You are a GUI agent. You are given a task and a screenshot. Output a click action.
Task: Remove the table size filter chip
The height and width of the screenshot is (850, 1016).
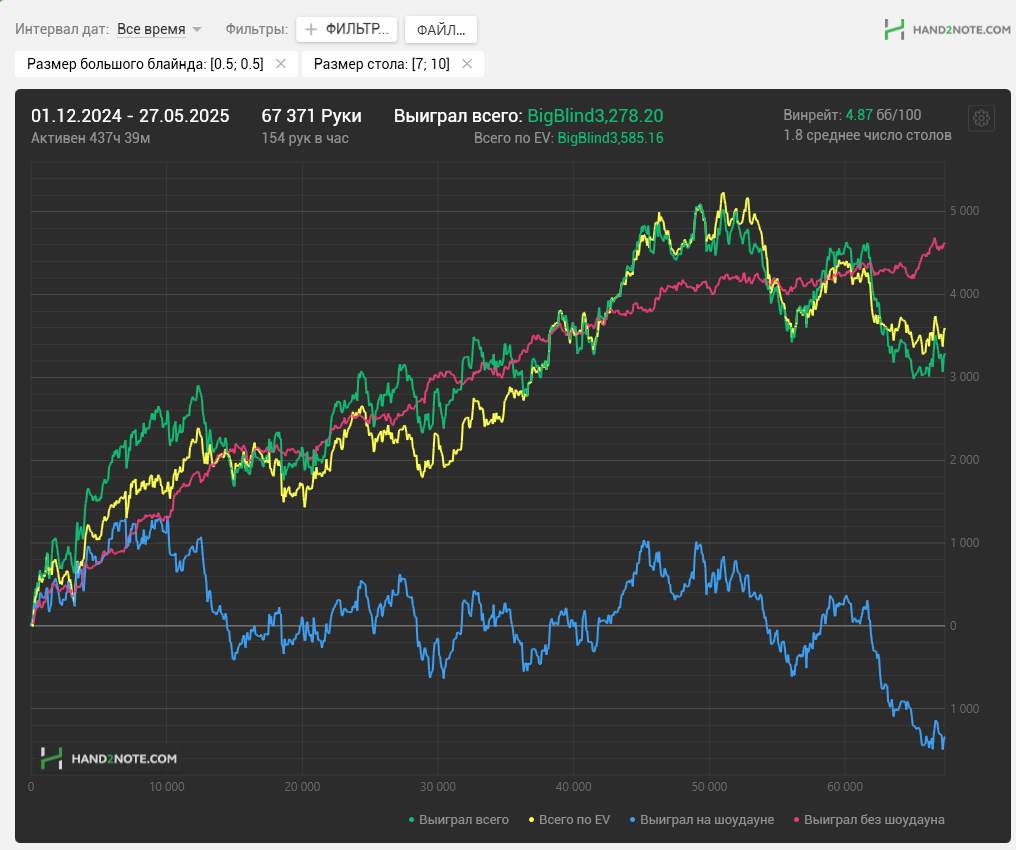point(467,63)
